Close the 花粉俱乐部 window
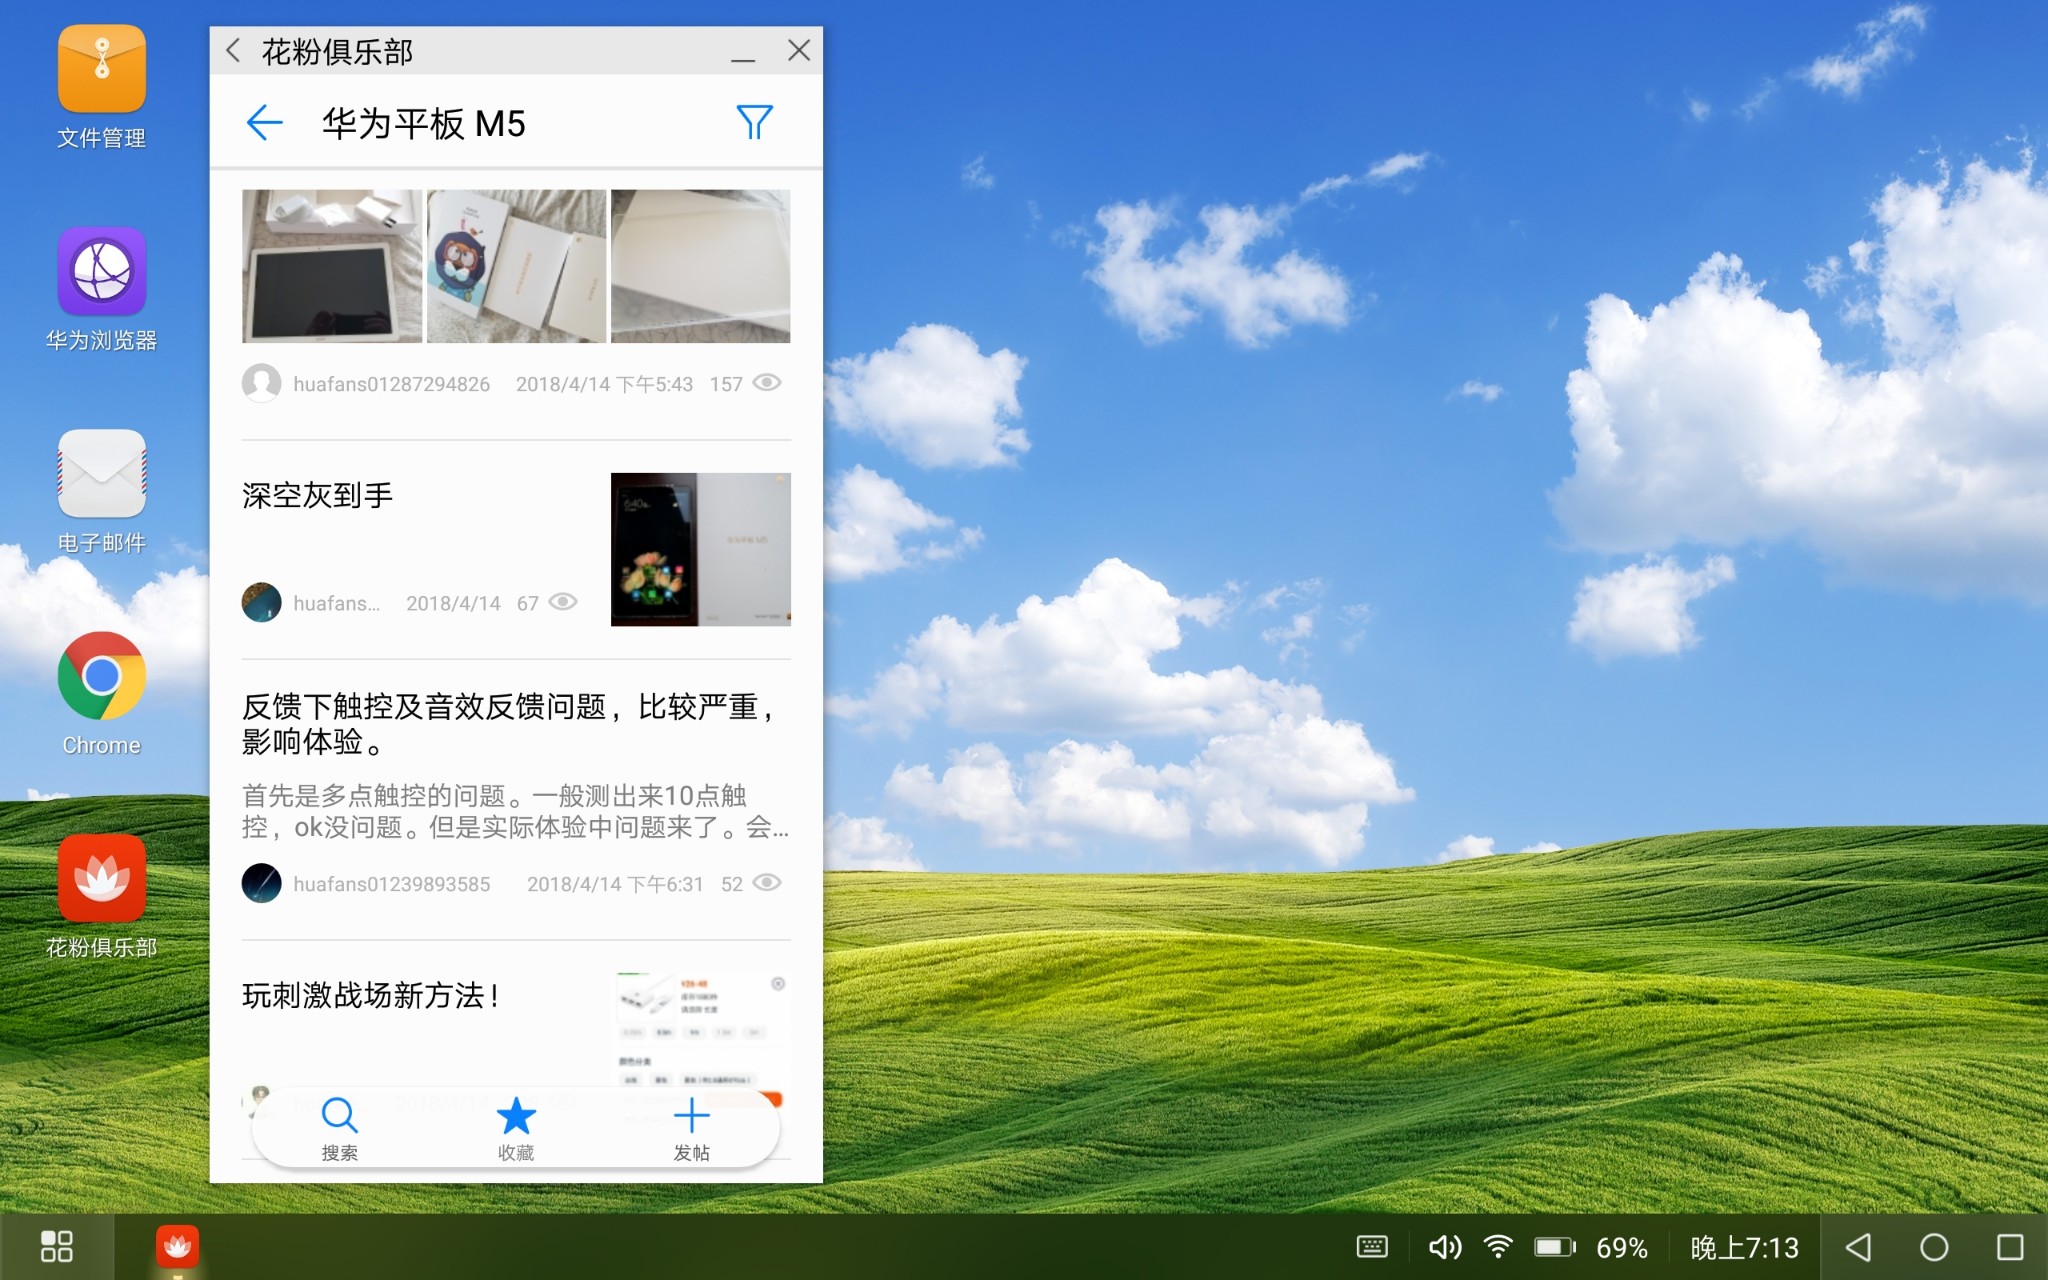Image resolution: width=2048 pixels, height=1280 pixels. click(x=798, y=50)
